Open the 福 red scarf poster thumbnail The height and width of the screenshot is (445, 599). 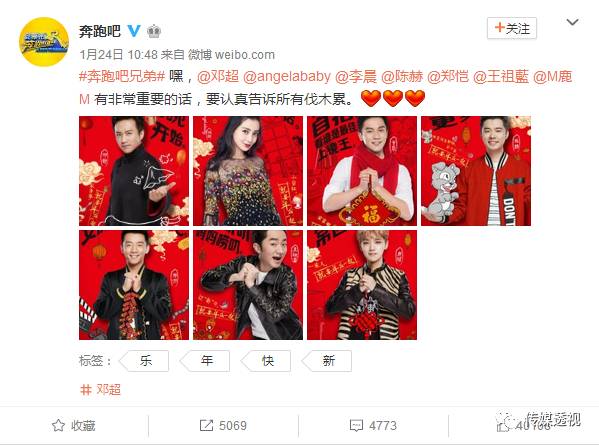click(362, 171)
